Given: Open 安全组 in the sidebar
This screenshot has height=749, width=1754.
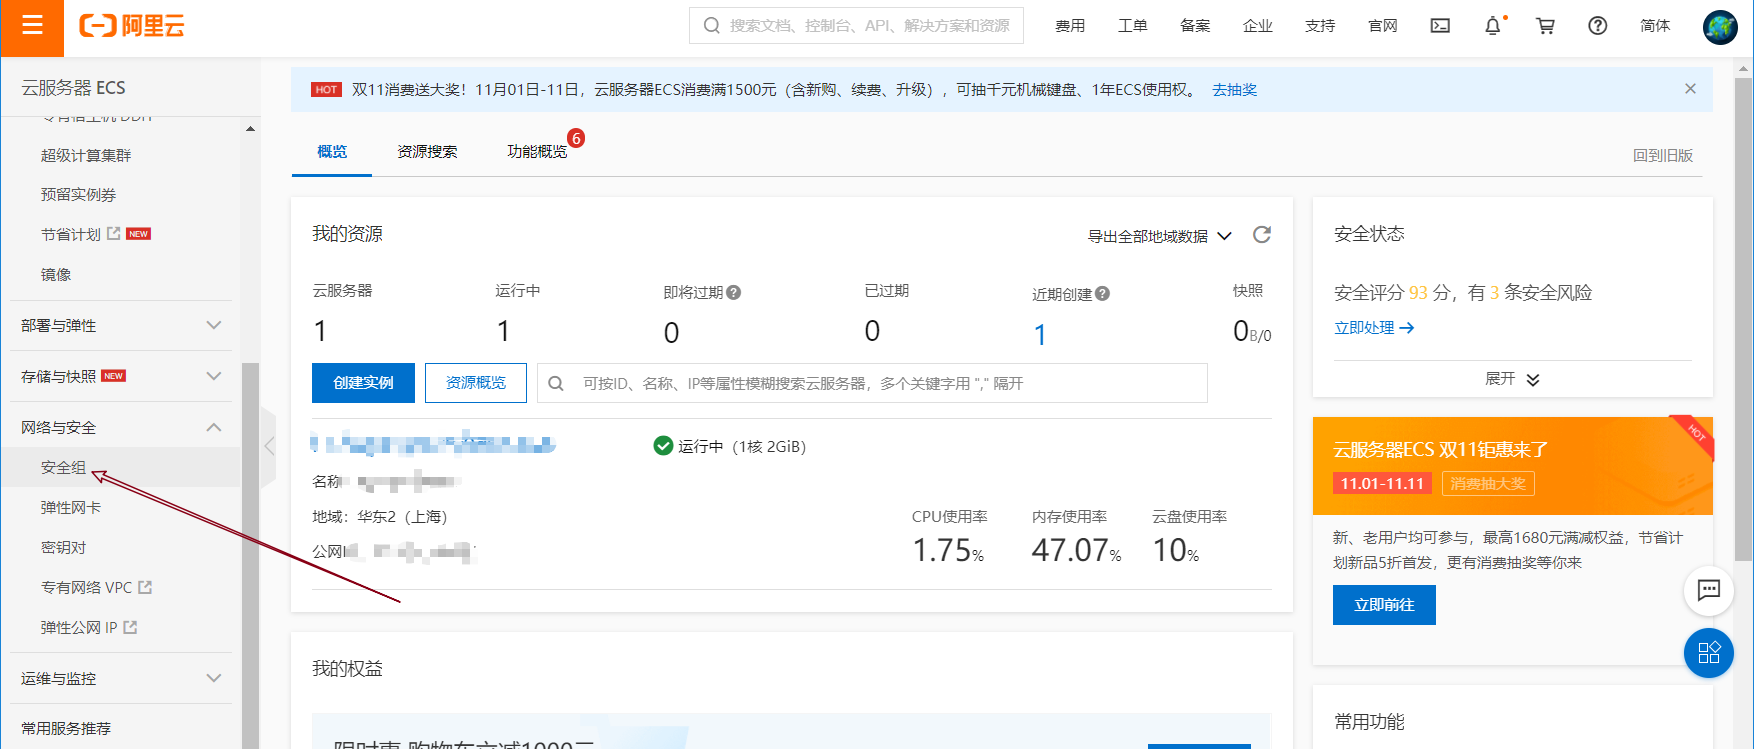Looking at the screenshot, I should coord(63,468).
